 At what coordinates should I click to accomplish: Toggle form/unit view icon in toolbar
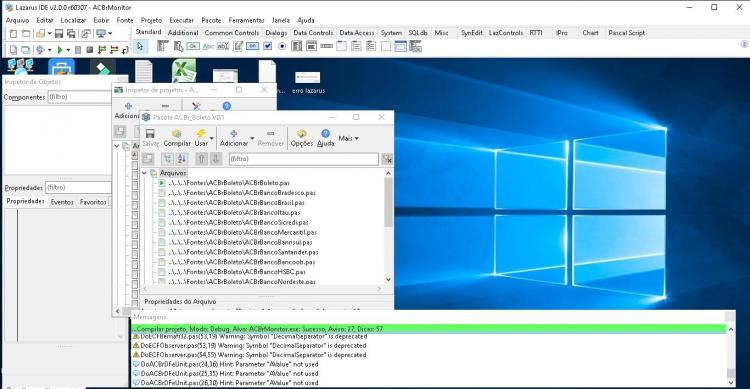86,33
